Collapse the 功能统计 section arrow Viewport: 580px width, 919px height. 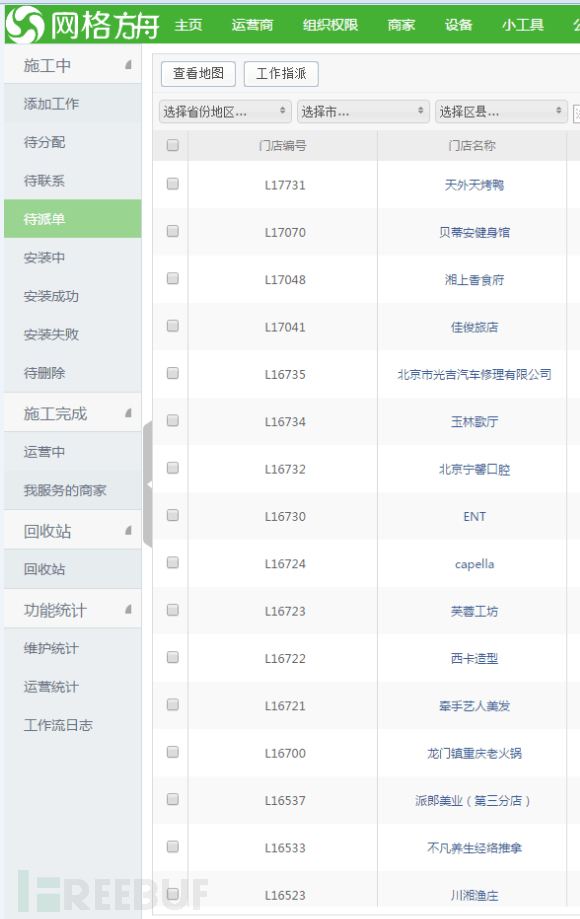coord(128,610)
